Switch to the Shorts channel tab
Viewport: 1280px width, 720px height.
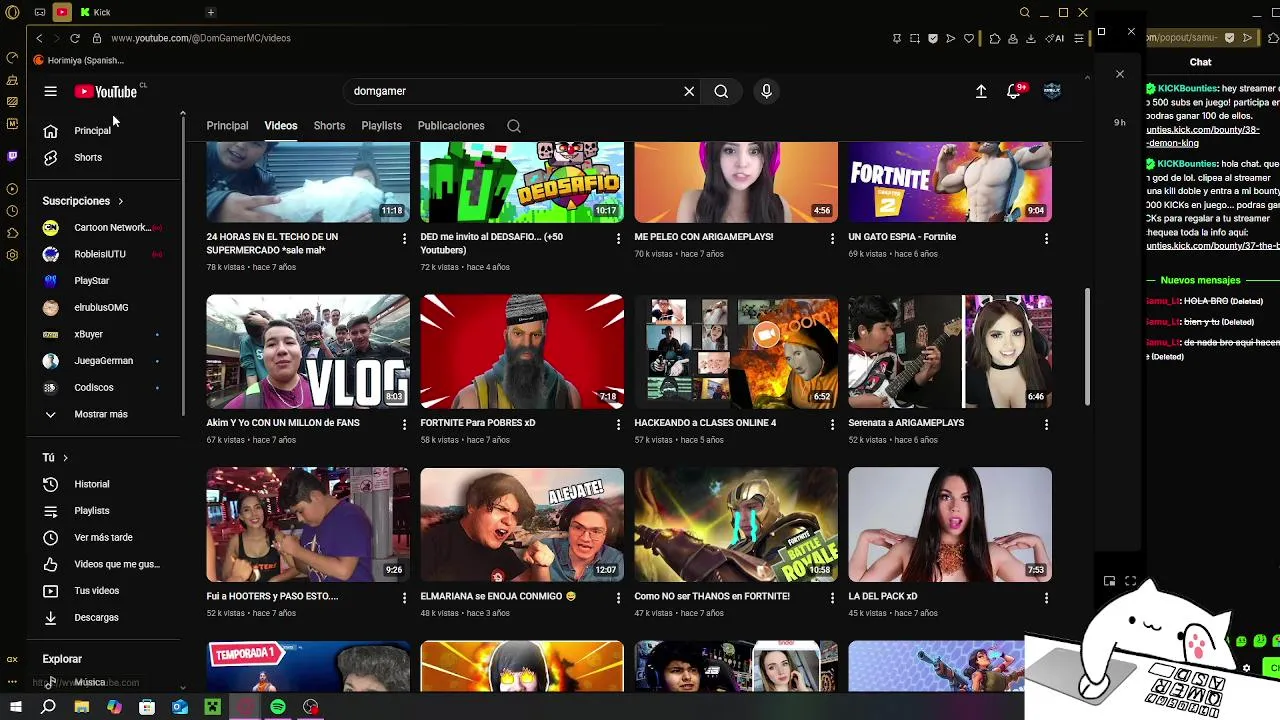(329, 126)
